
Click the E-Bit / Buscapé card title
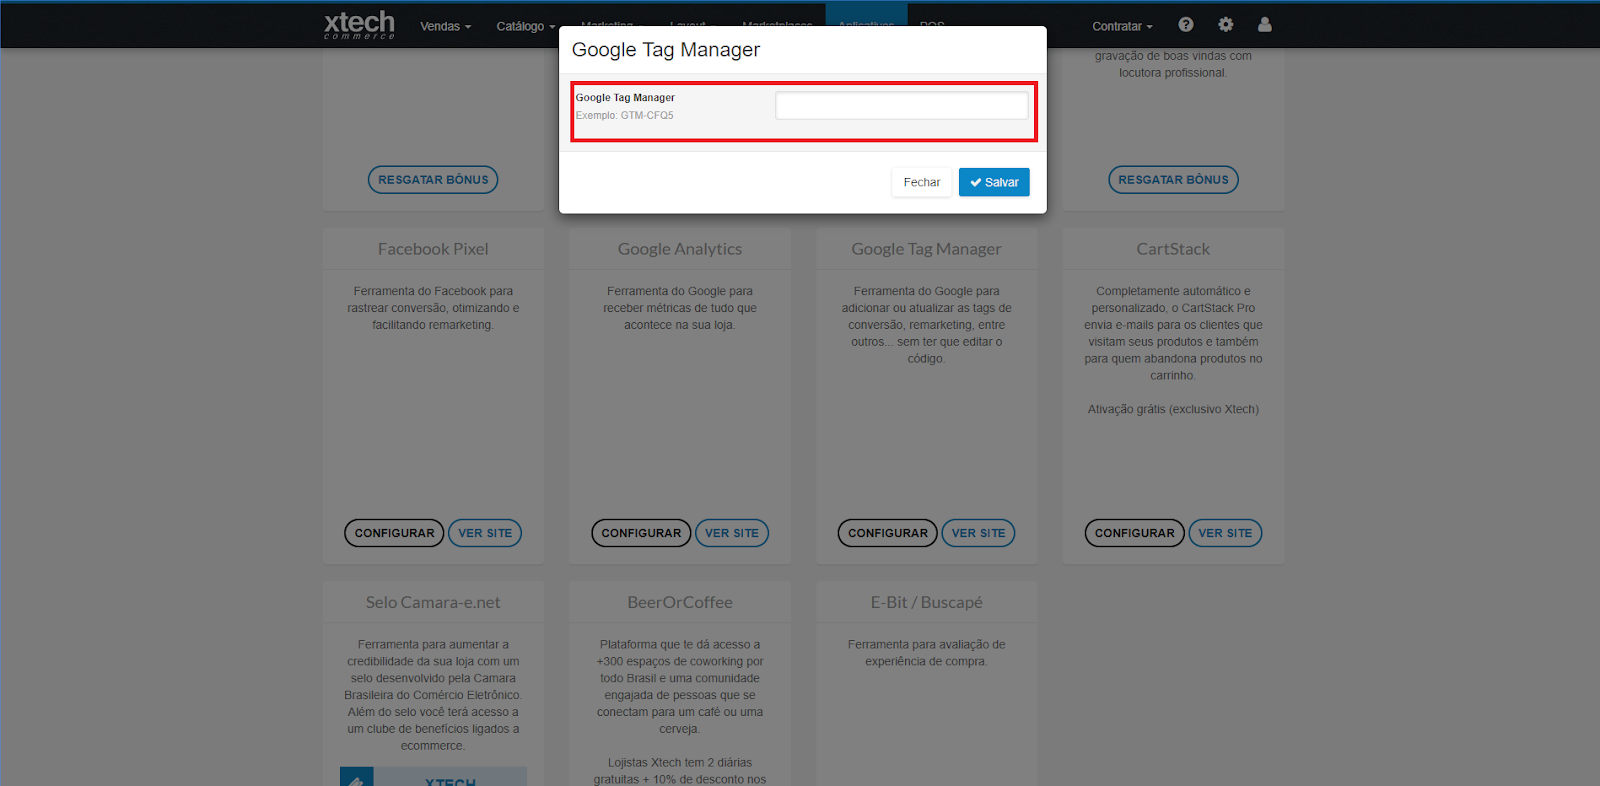926,602
